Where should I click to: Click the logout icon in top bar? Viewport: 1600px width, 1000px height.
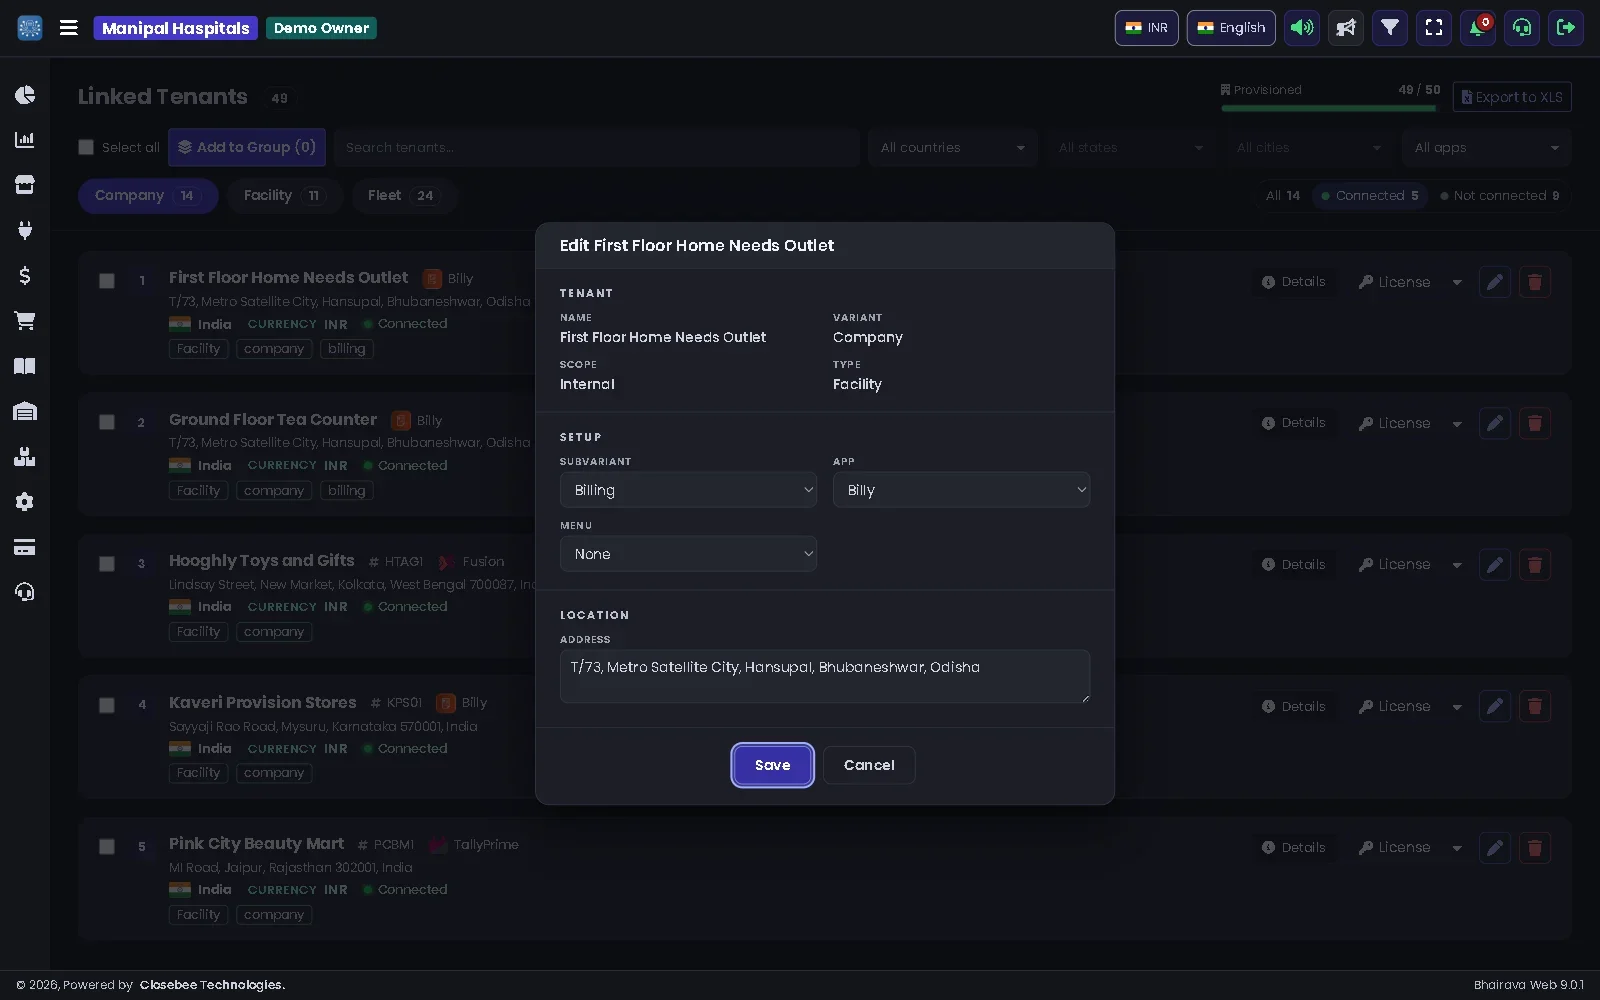click(1566, 28)
